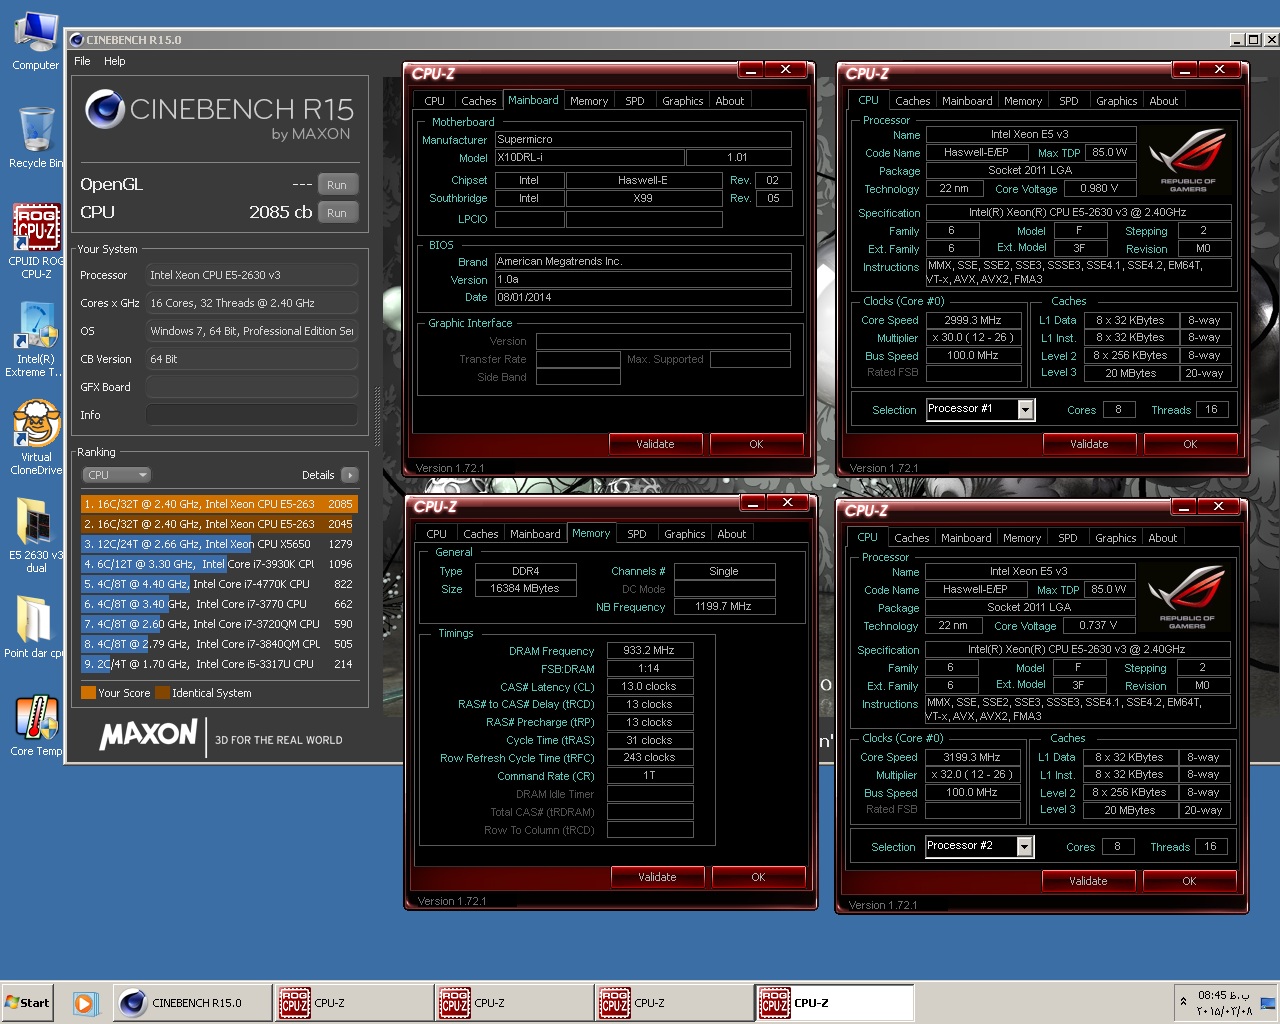Open the Point dar cpu folder
The width and height of the screenshot is (1280, 1024).
click(x=36, y=627)
